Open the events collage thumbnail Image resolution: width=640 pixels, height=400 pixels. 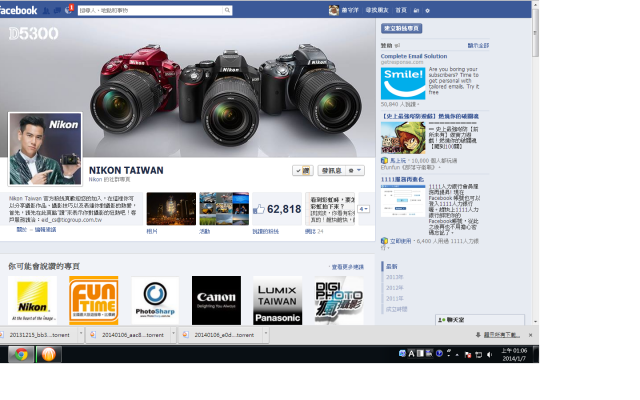point(224,209)
